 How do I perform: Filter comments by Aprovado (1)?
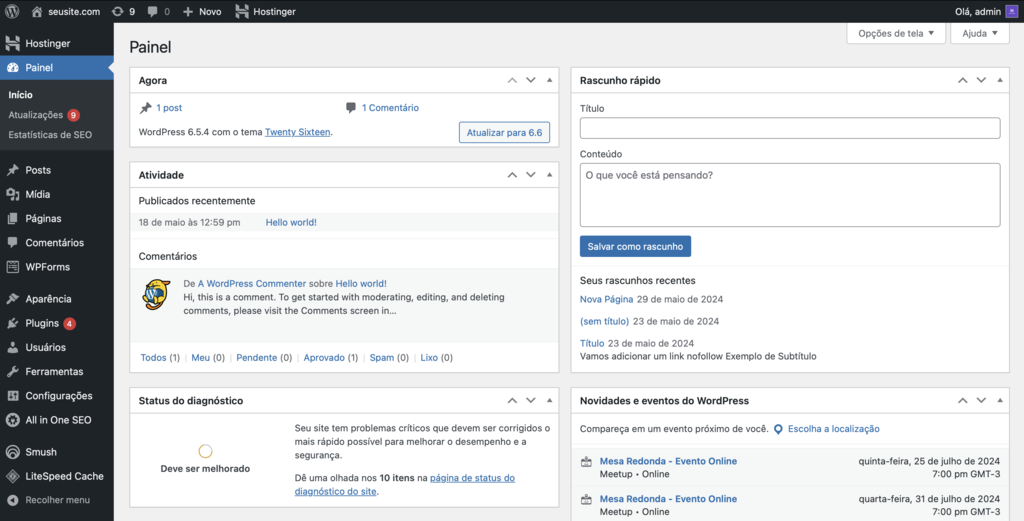pos(330,358)
